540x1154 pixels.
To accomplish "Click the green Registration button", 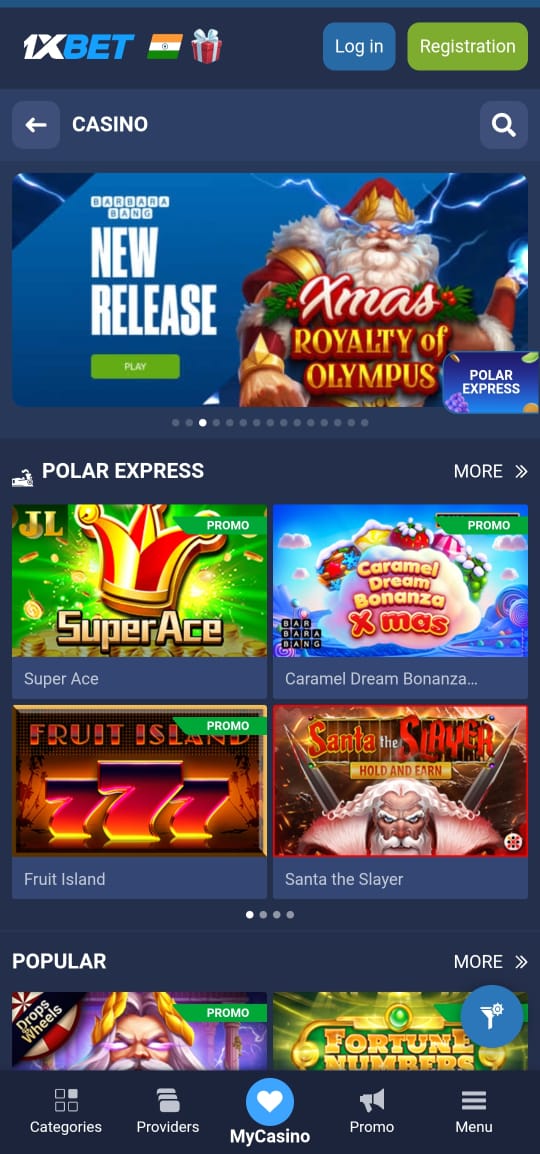I will point(468,46).
